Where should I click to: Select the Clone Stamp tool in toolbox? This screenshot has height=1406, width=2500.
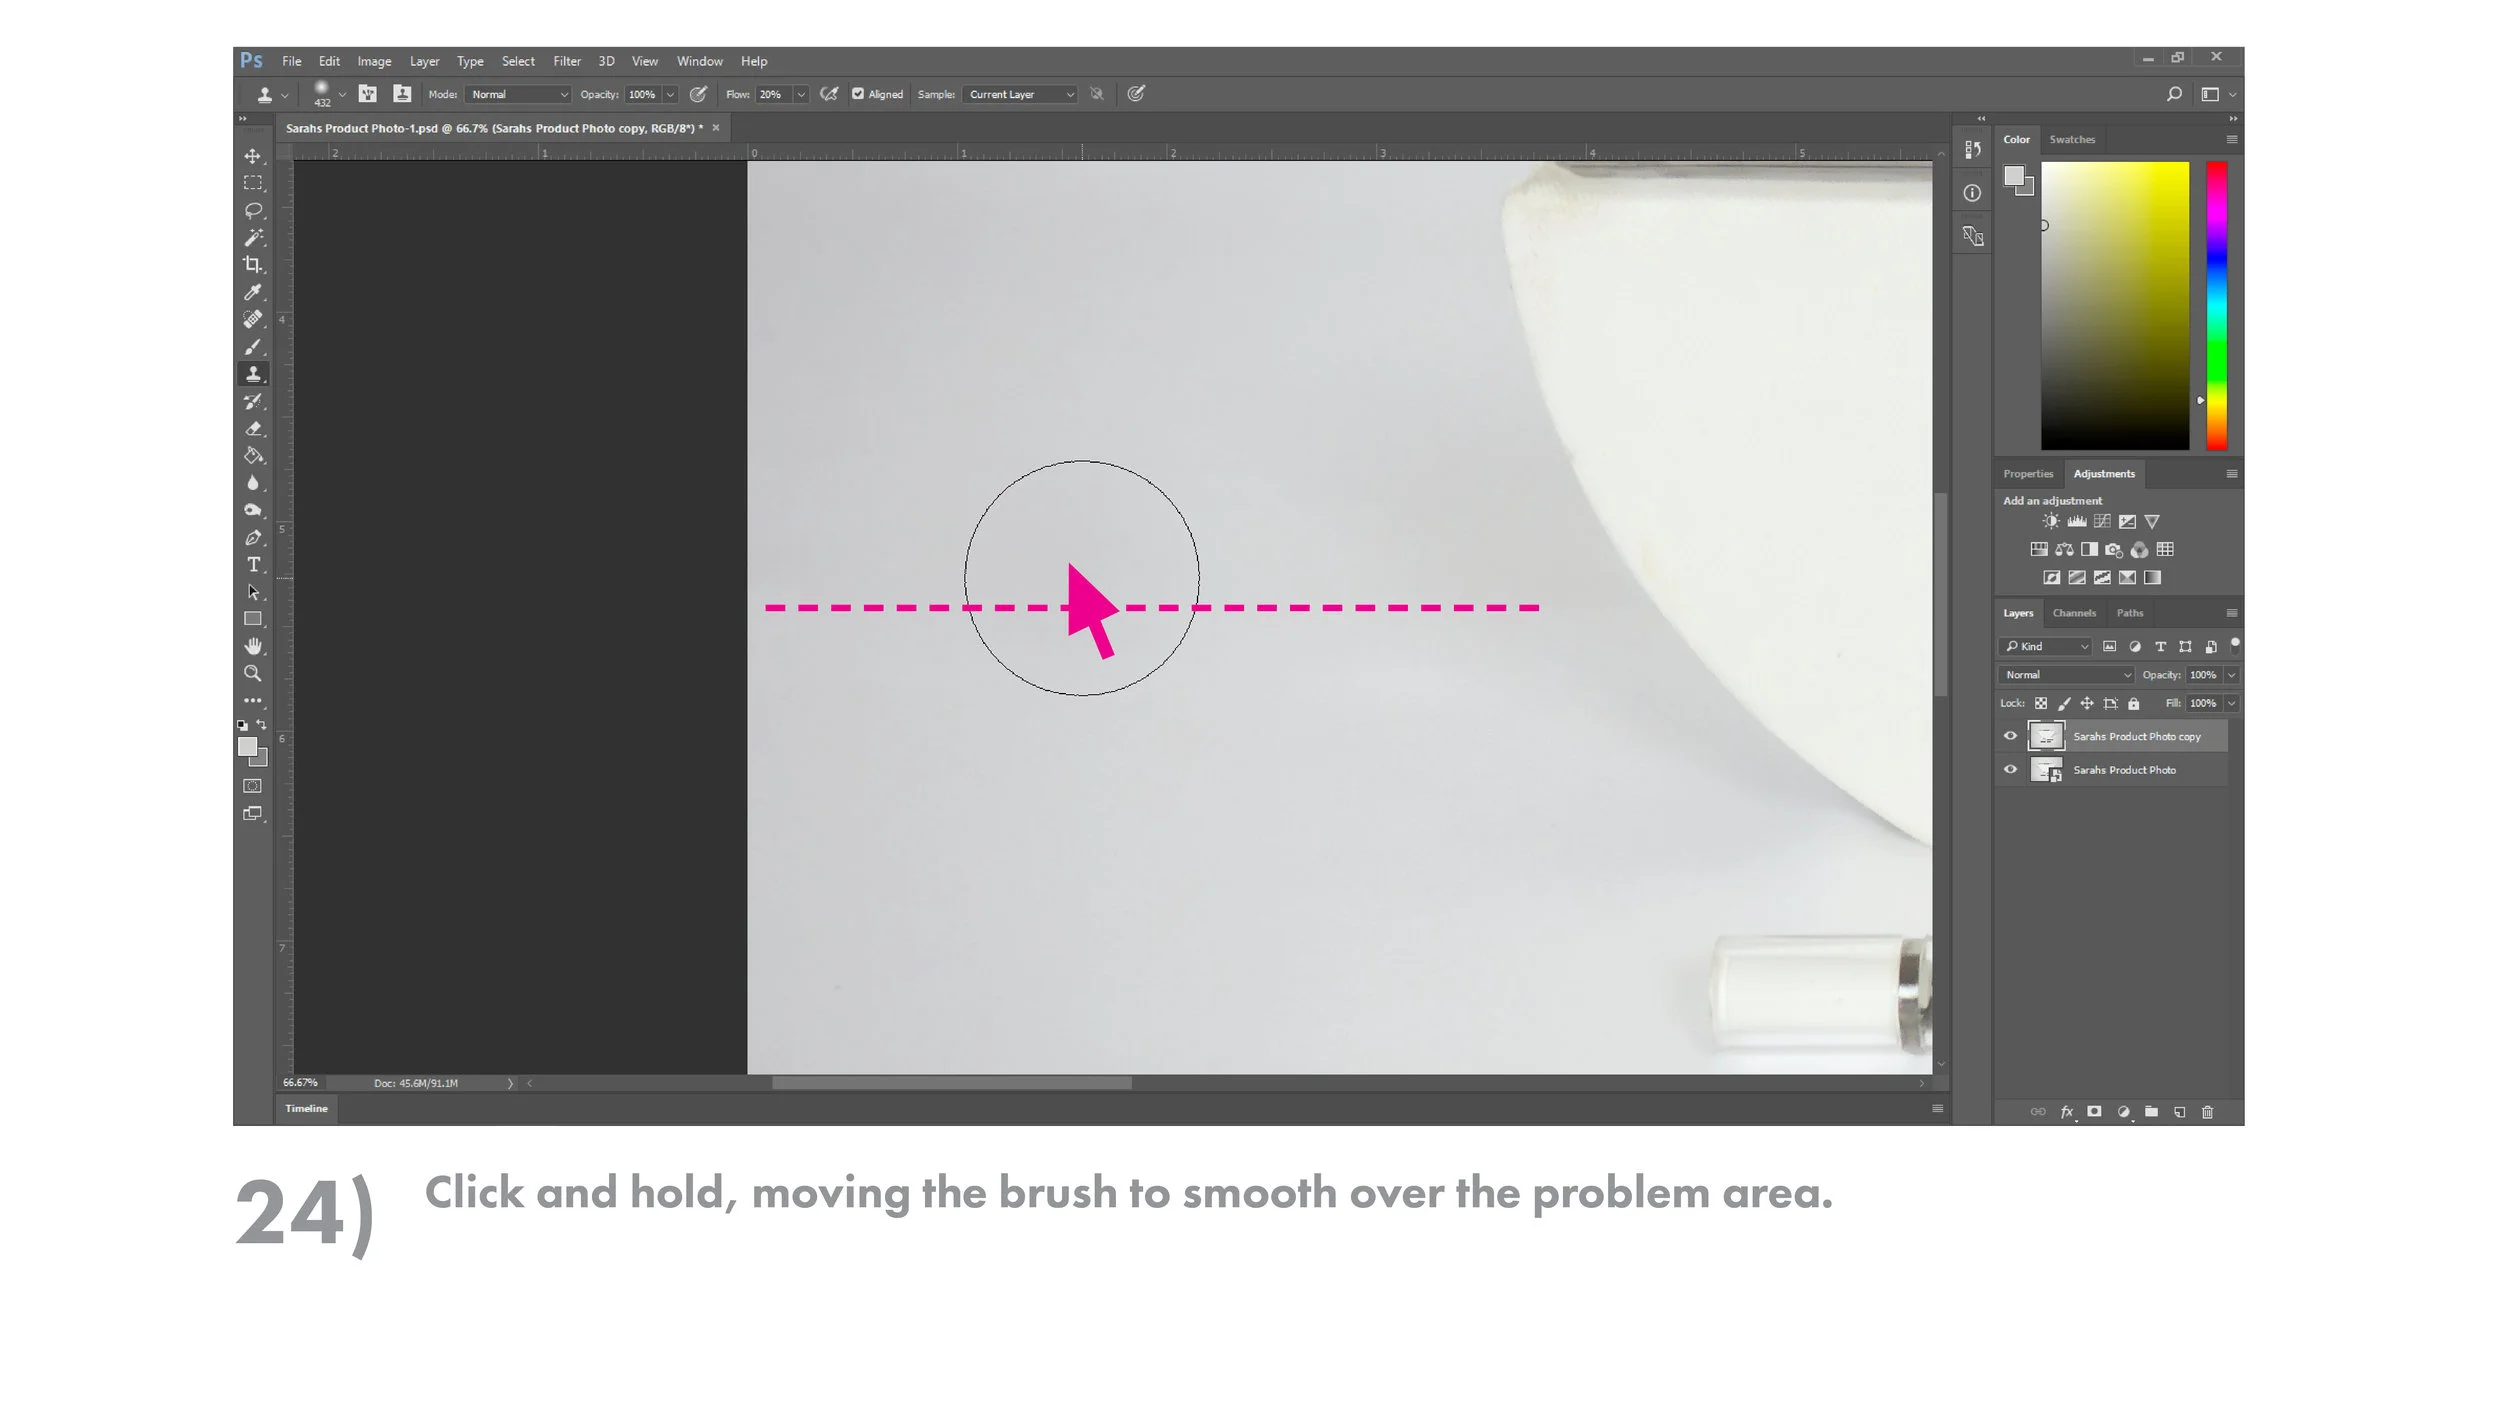click(x=253, y=373)
